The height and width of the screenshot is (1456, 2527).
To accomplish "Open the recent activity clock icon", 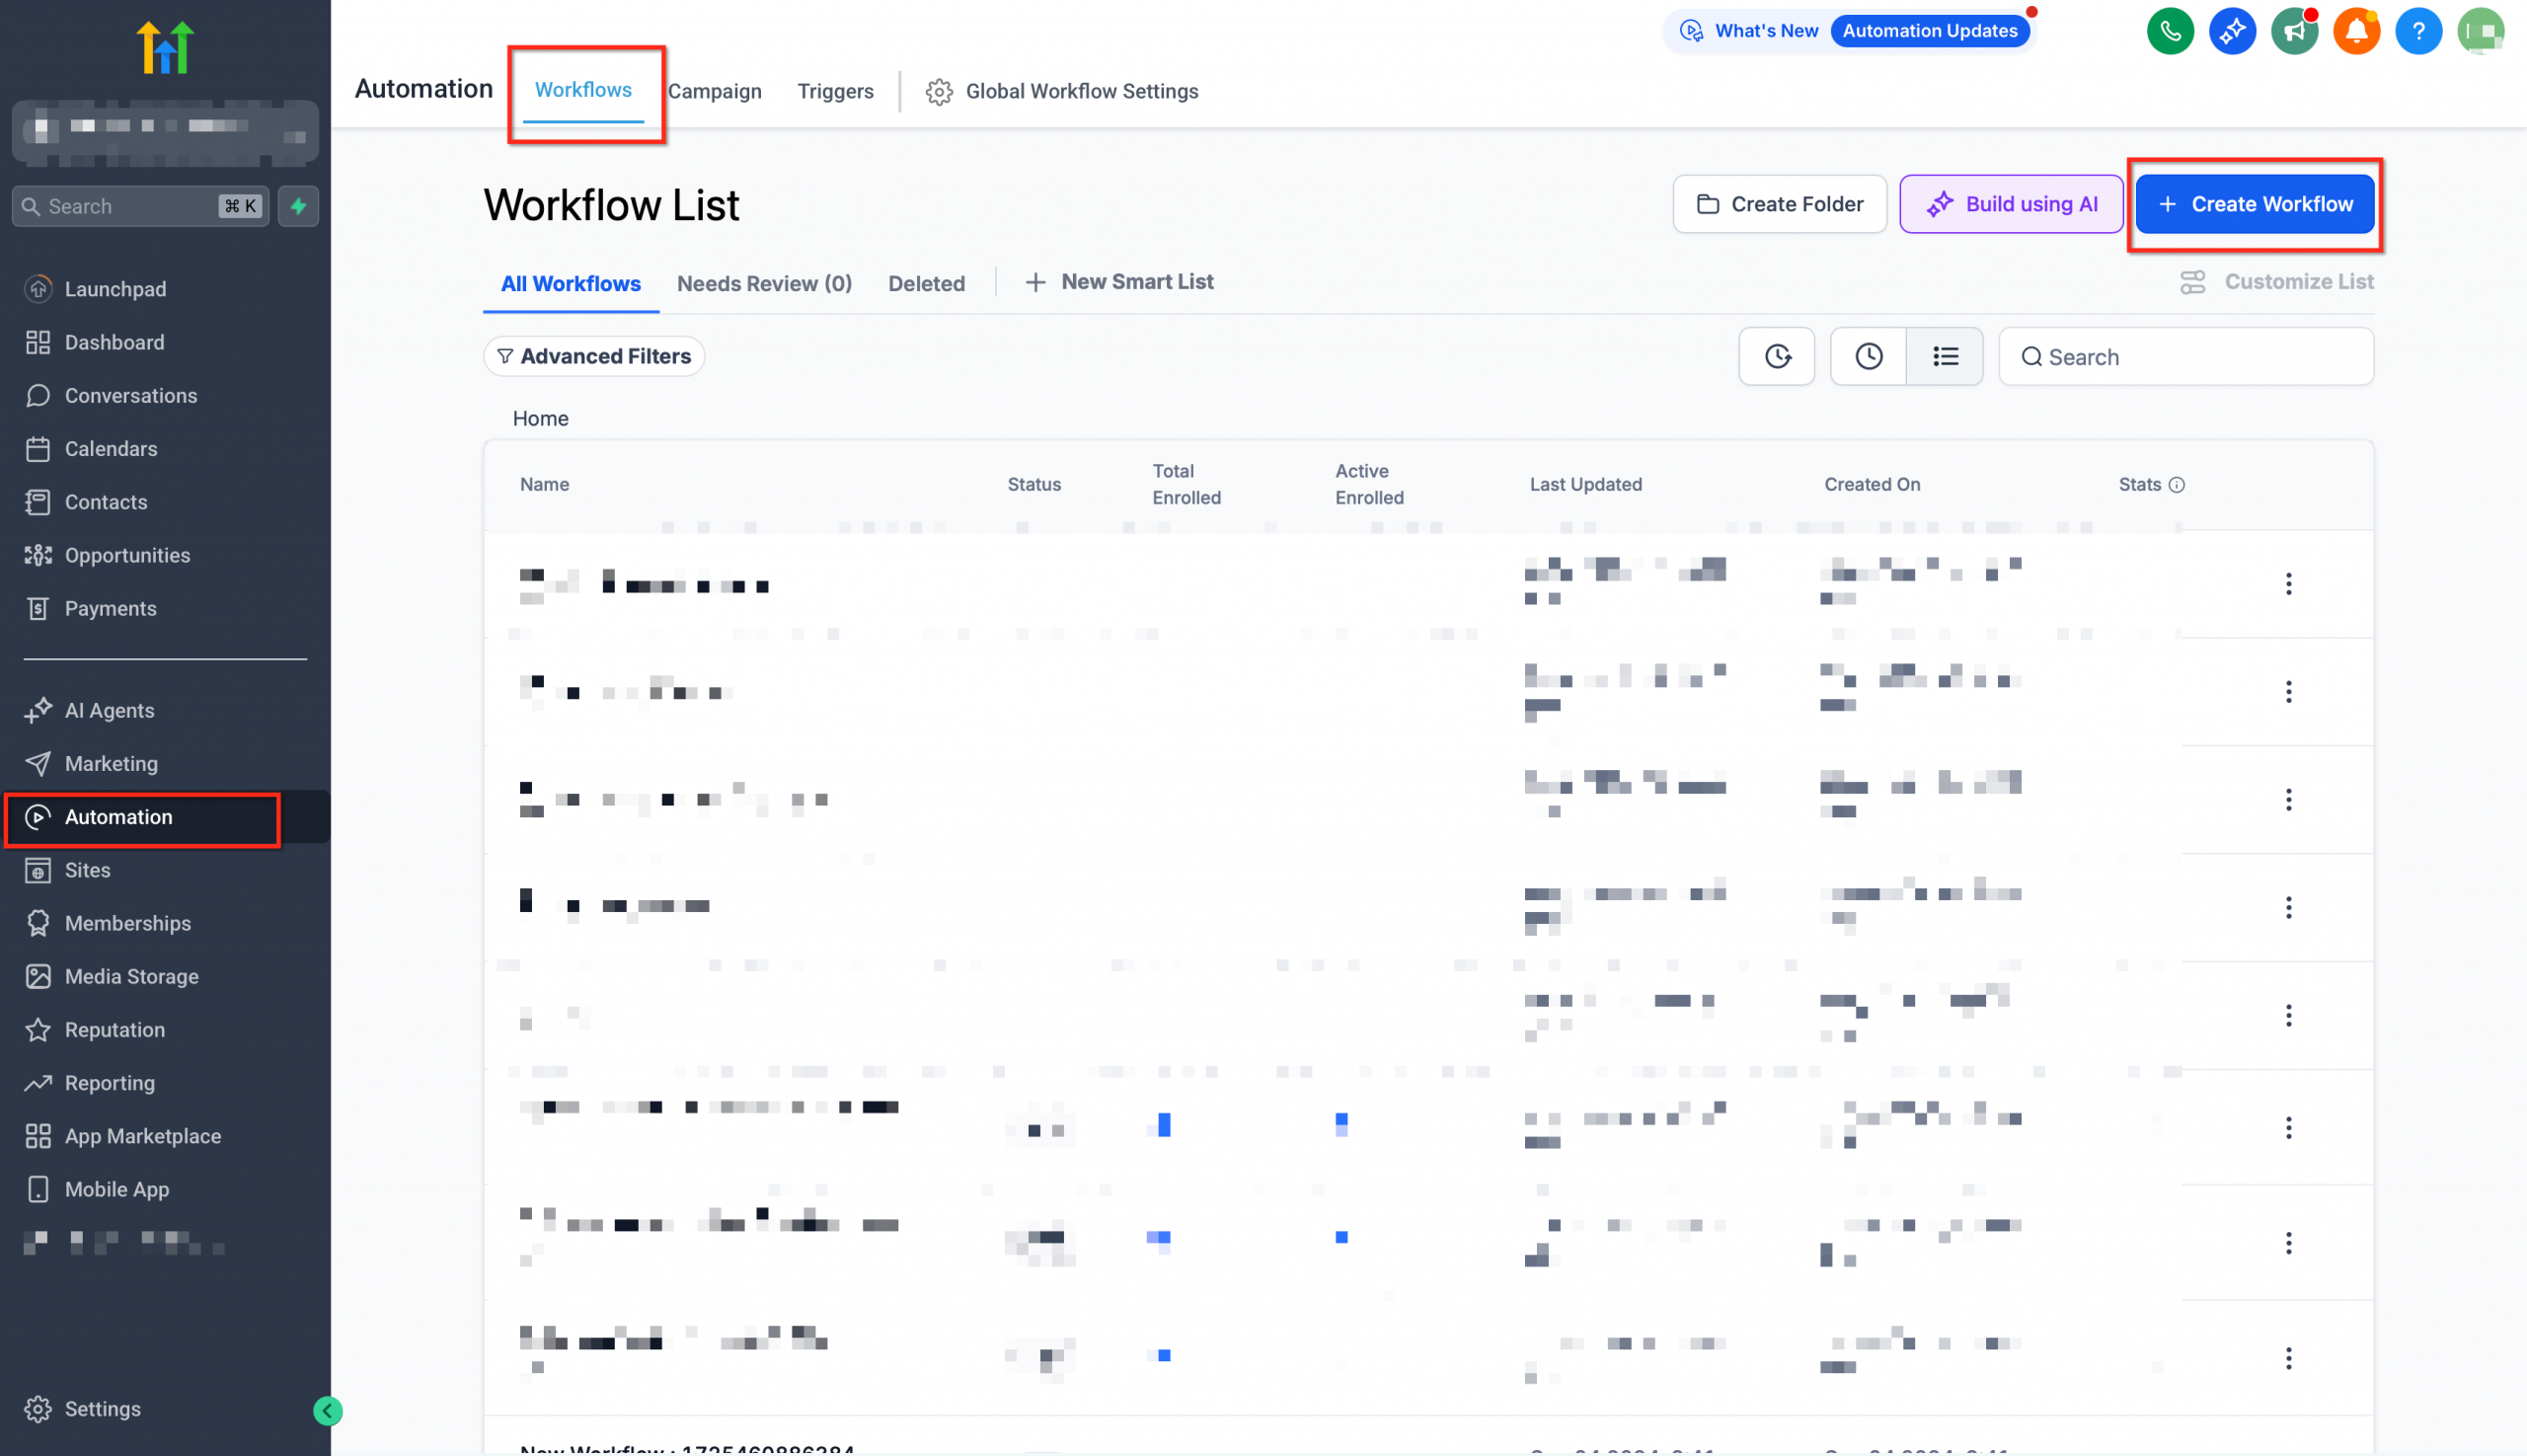I will (x=1867, y=356).
